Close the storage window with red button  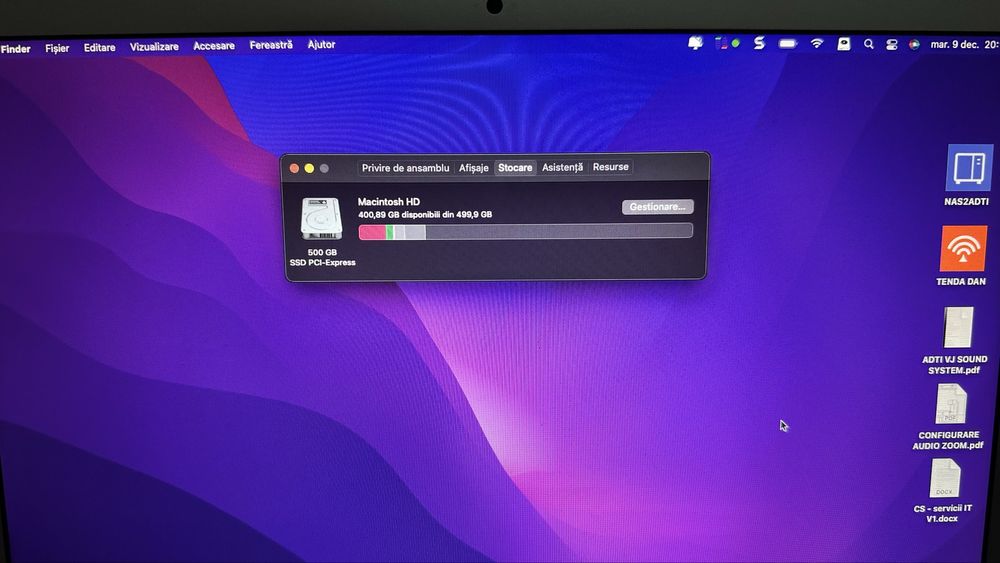coord(294,168)
